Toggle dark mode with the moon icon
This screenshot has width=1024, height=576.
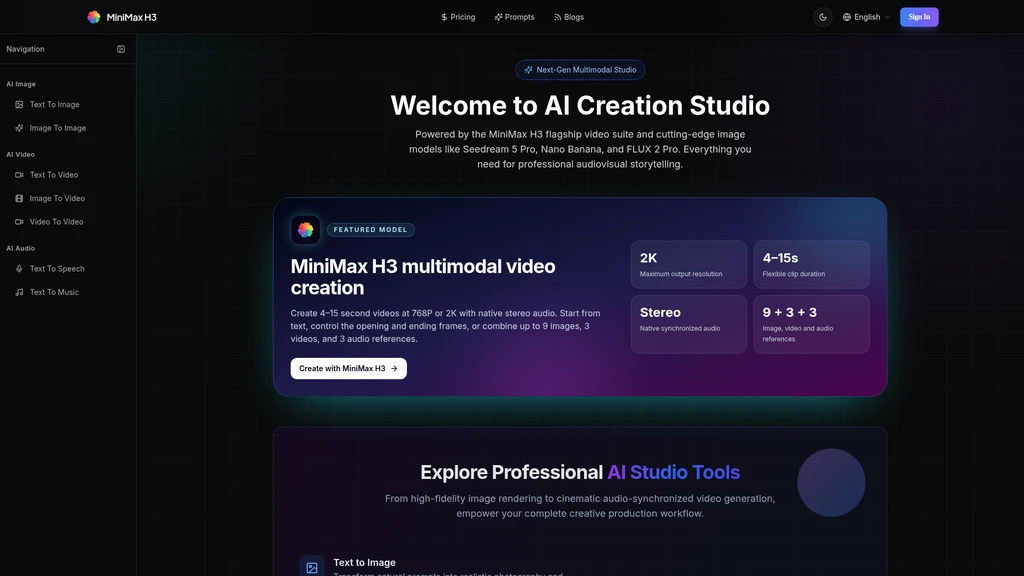click(823, 17)
